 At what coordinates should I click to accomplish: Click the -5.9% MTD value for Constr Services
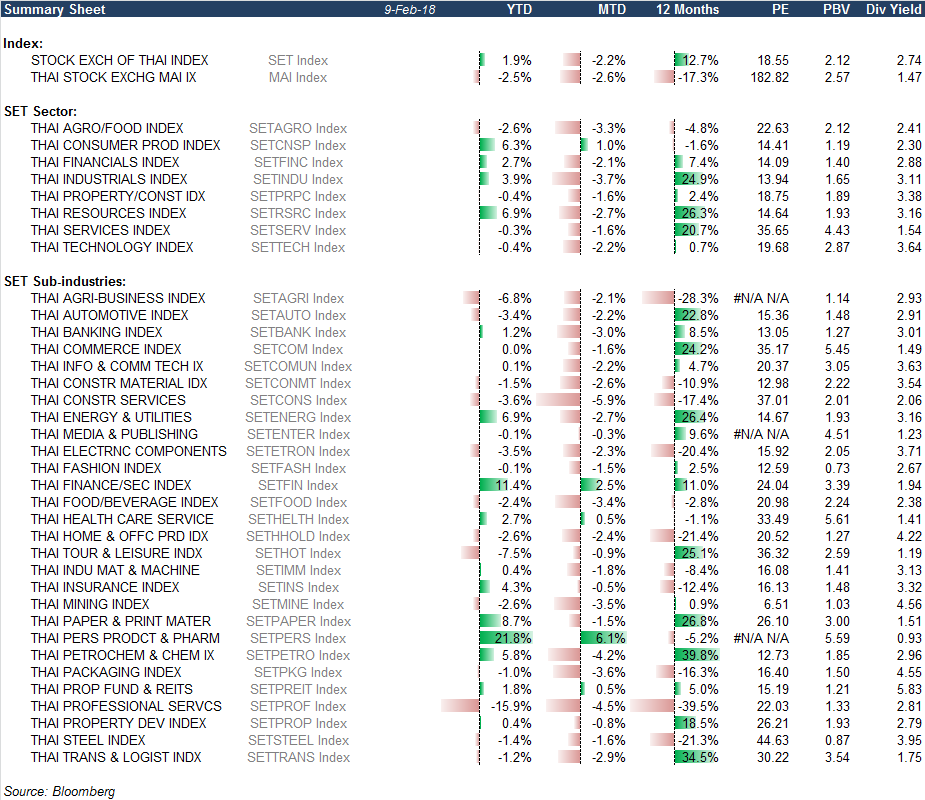click(x=609, y=401)
